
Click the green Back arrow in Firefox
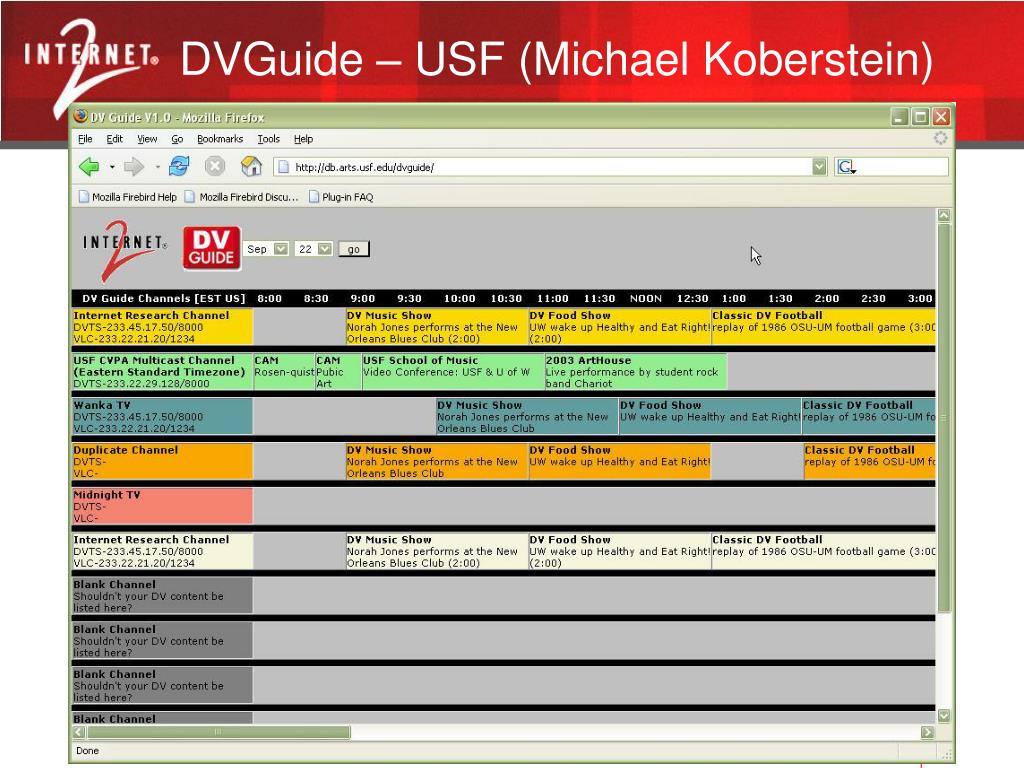coord(89,167)
